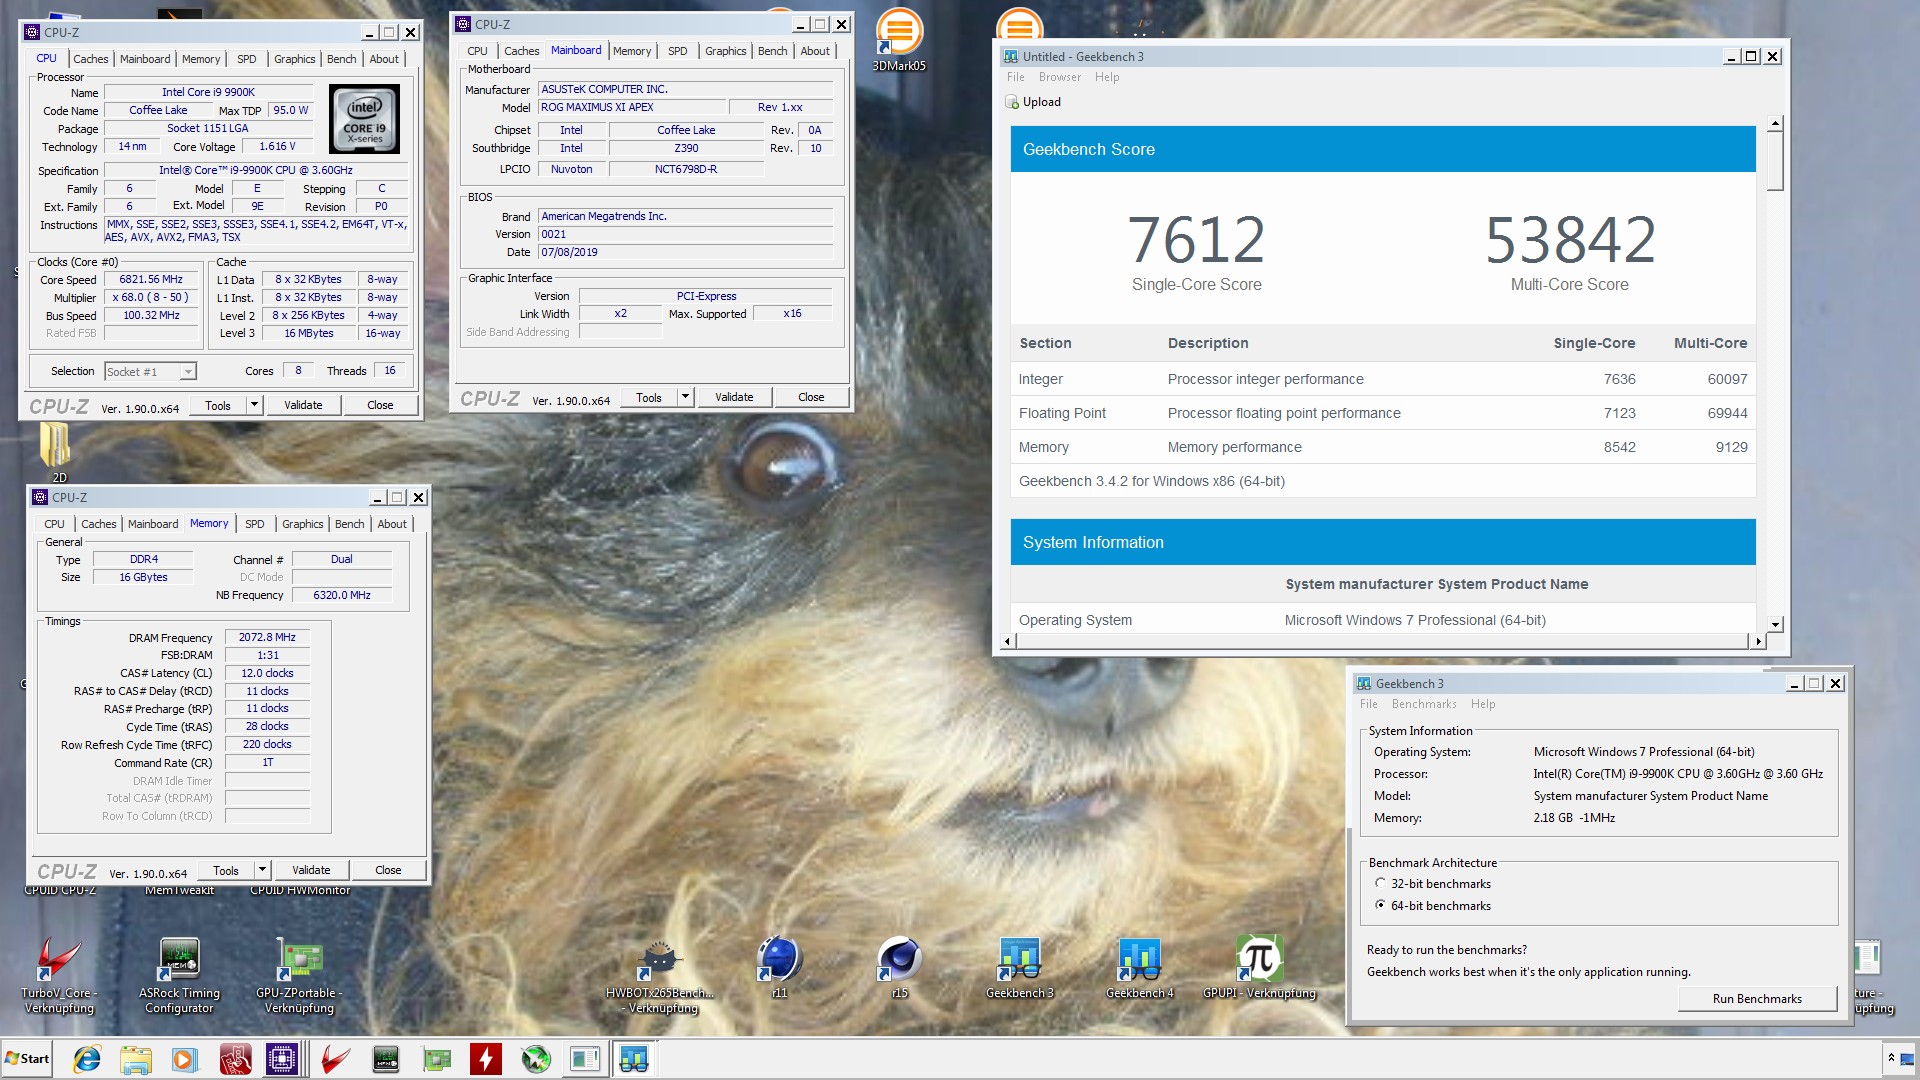Open the Caches tab in top-left CPU-Z
Screen dimensions: 1920x1080
click(x=90, y=59)
